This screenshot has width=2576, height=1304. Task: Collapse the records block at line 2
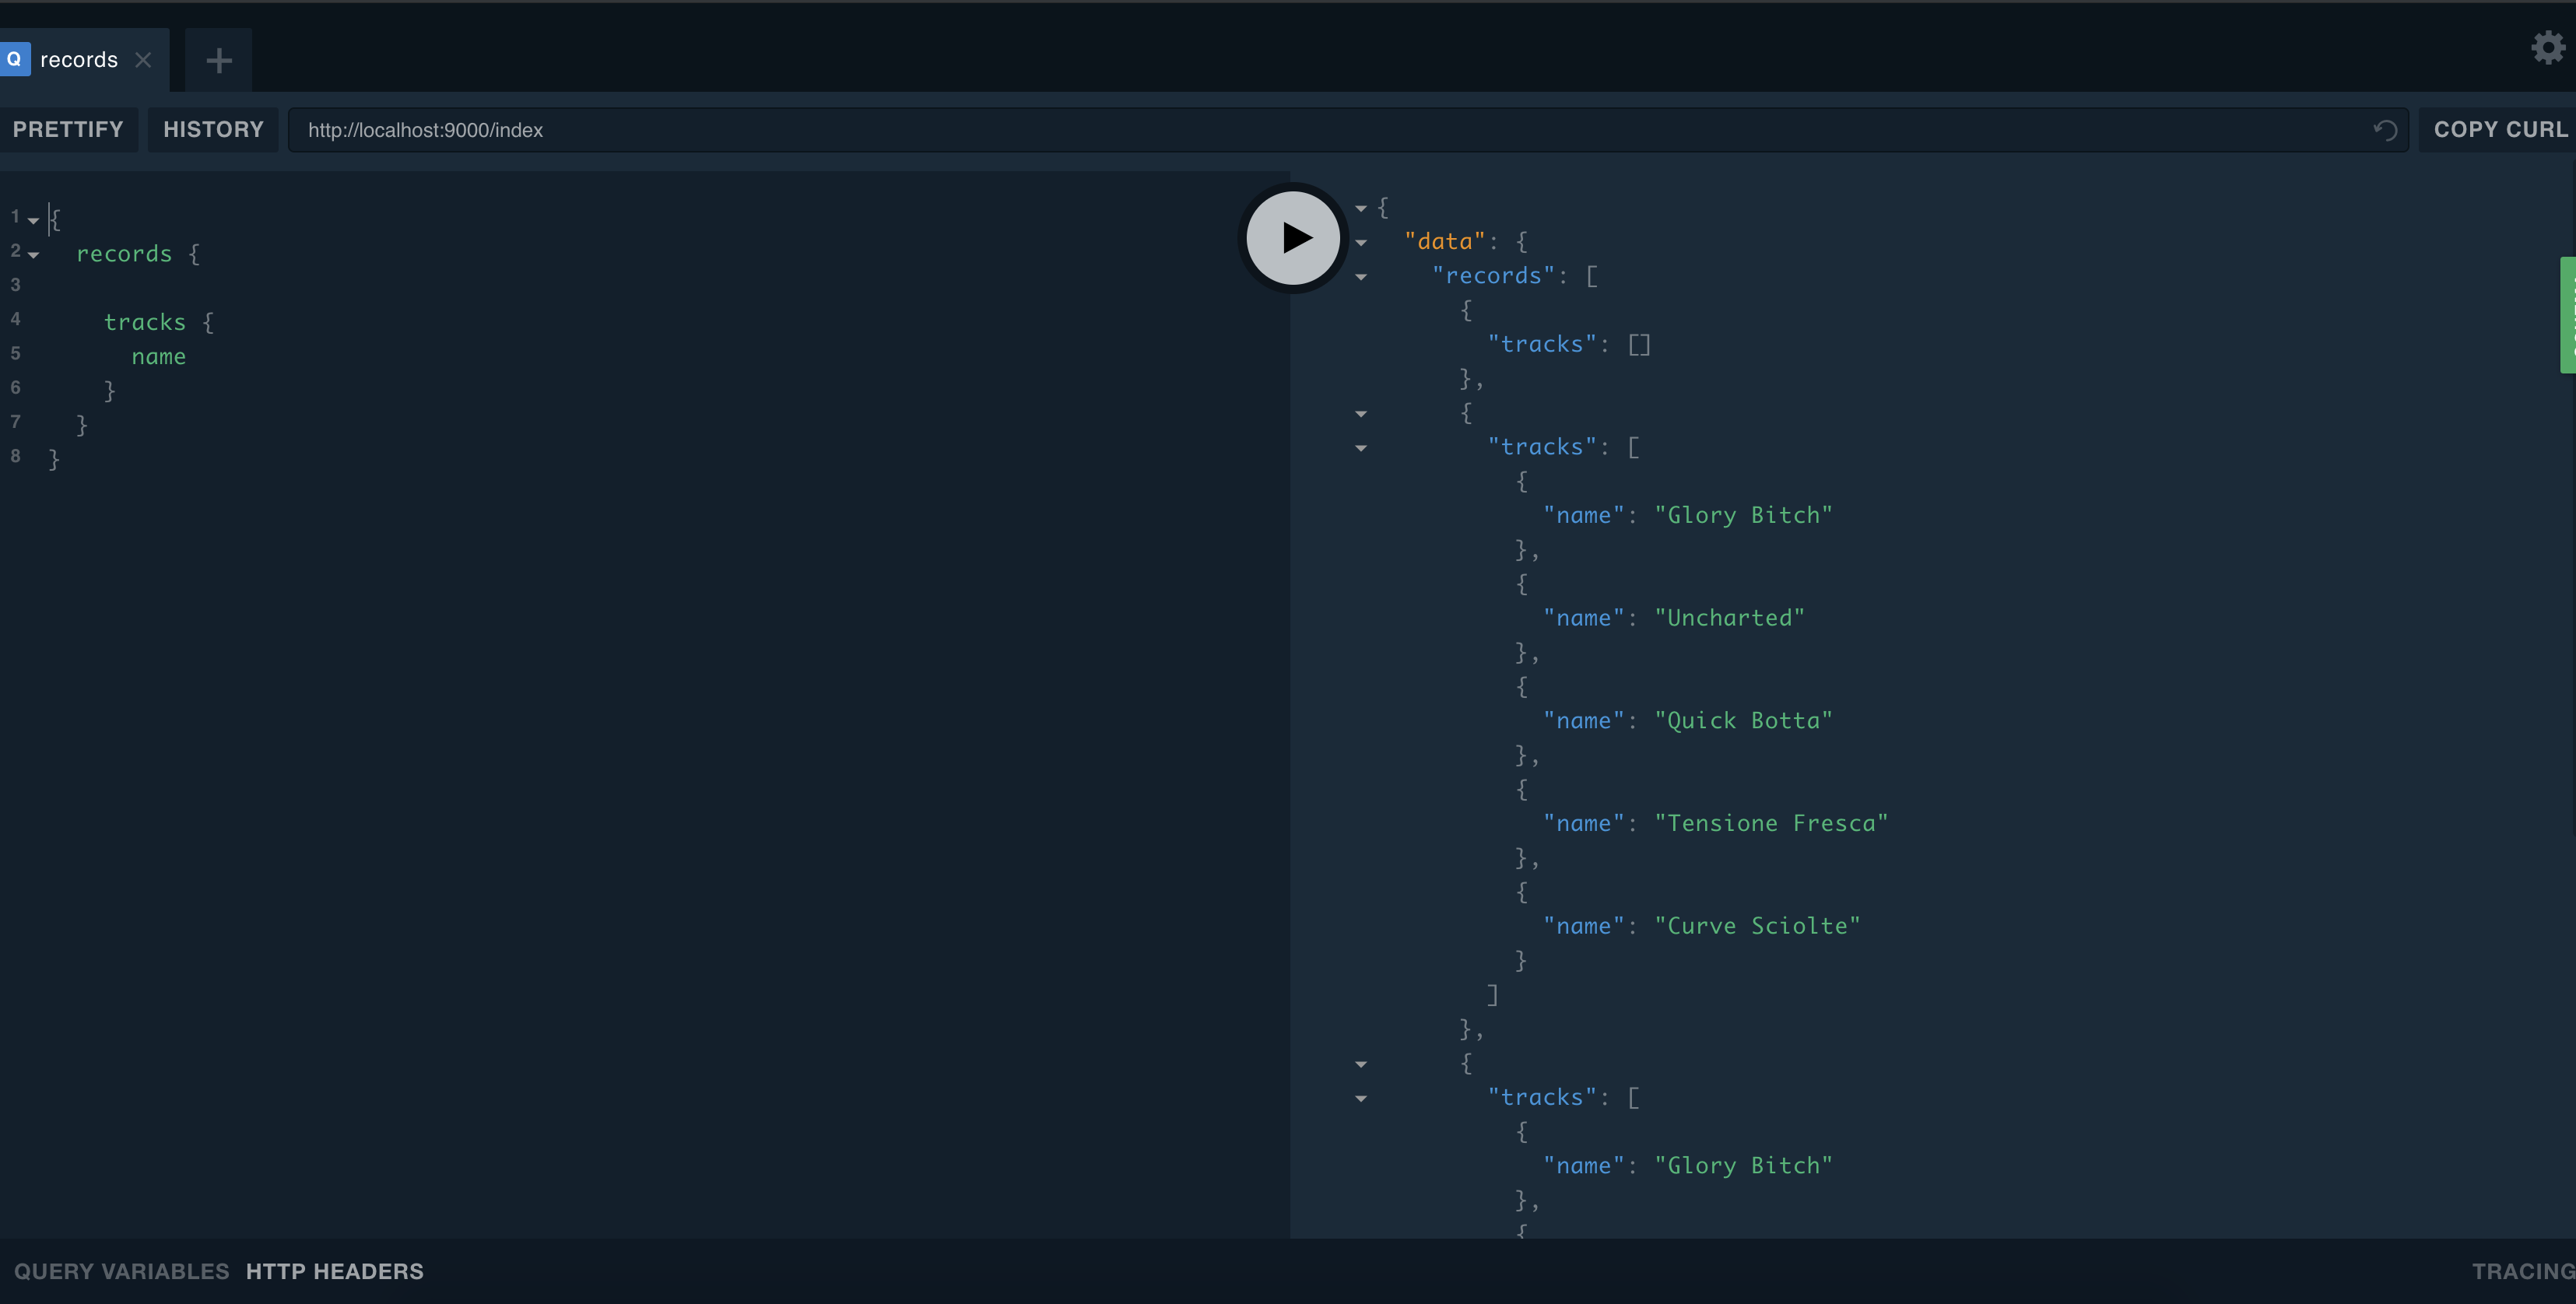pyautogui.click(x=33, y=255)
